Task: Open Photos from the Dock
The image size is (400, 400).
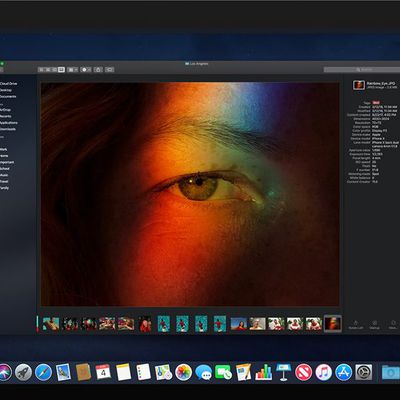Action: click(184, 372)
